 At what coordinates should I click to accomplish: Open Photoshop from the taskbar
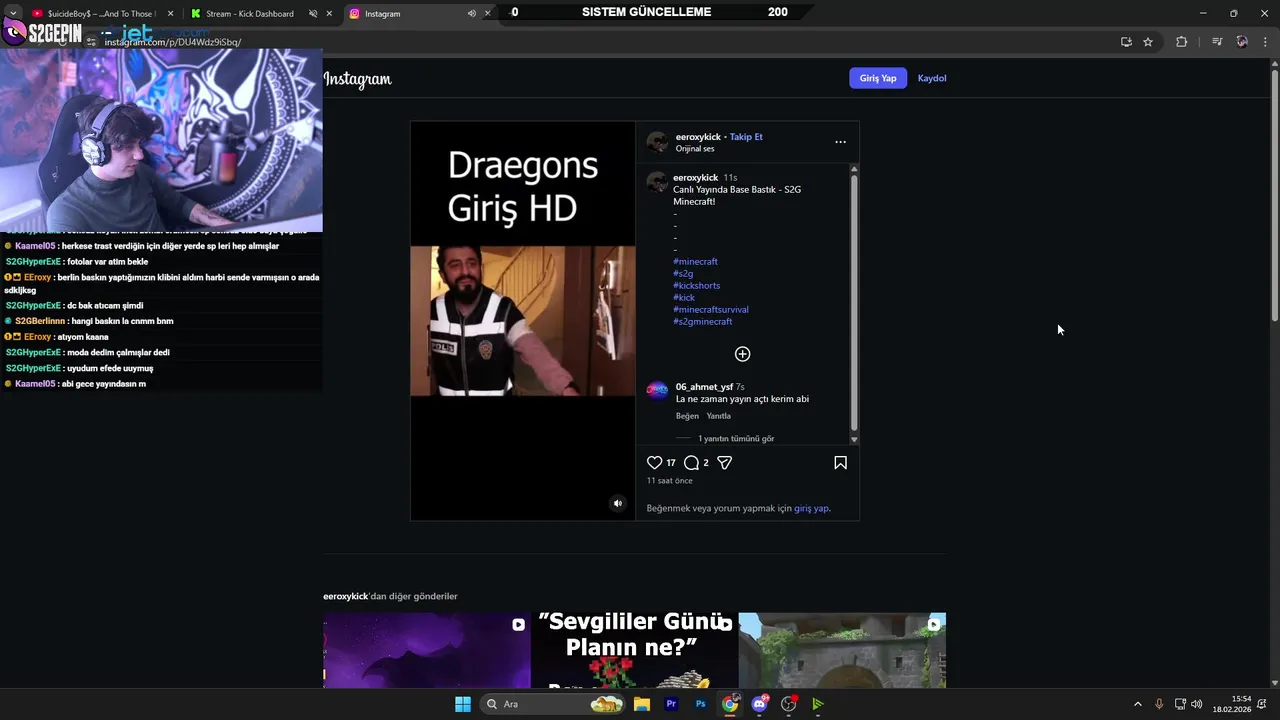(x=700, y=704)
